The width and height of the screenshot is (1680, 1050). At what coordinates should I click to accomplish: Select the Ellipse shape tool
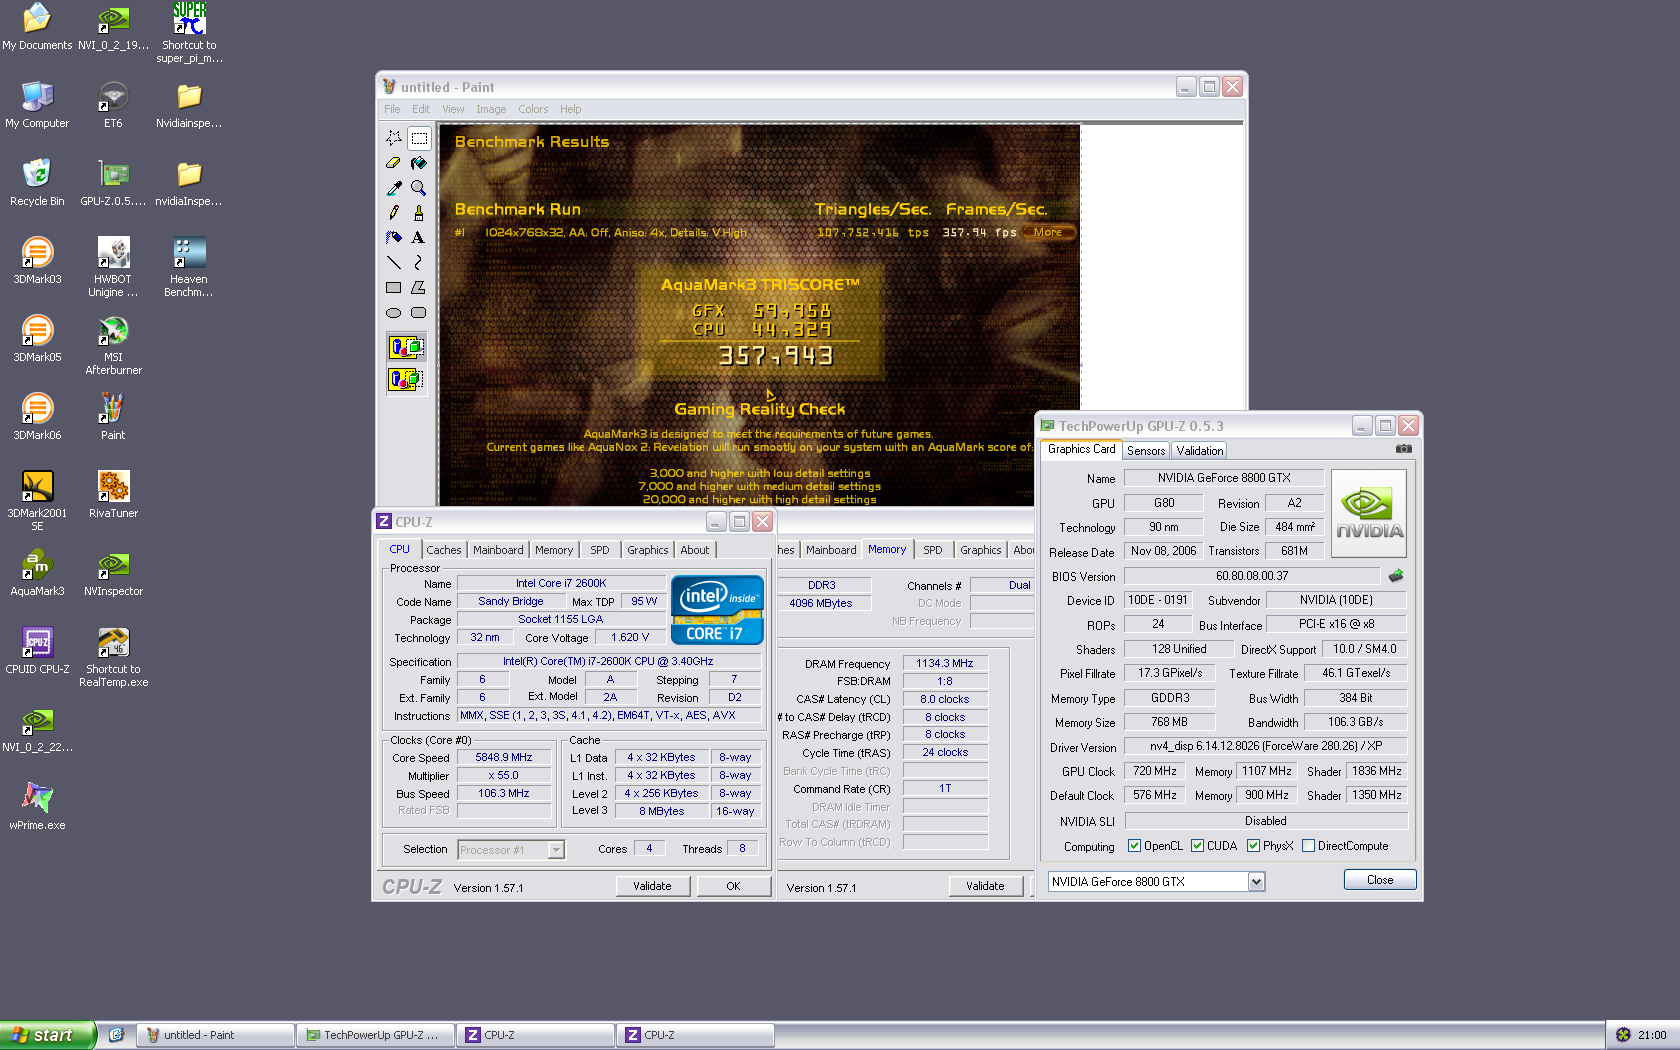[x=394, y=313]
